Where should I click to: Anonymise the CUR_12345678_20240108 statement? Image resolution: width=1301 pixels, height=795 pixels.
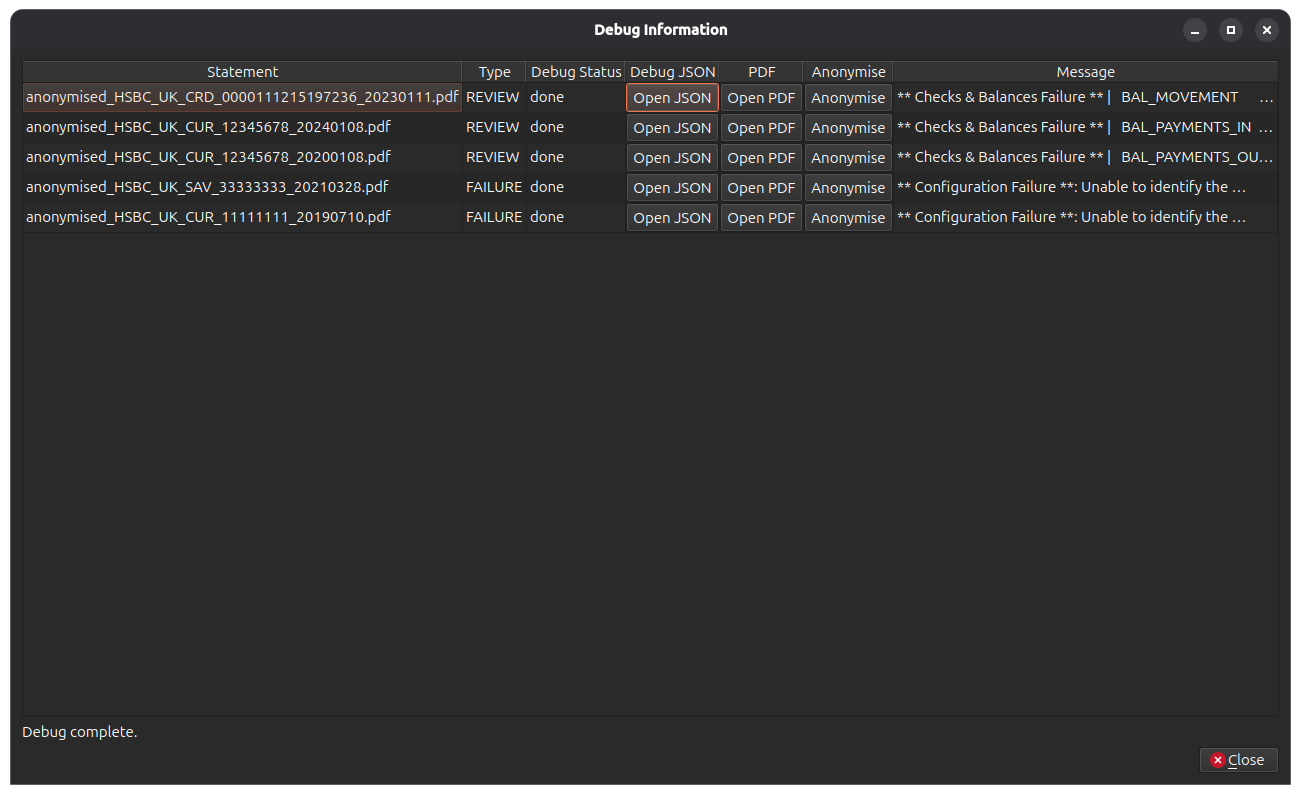pyautogui.click(x=848, y=128)
